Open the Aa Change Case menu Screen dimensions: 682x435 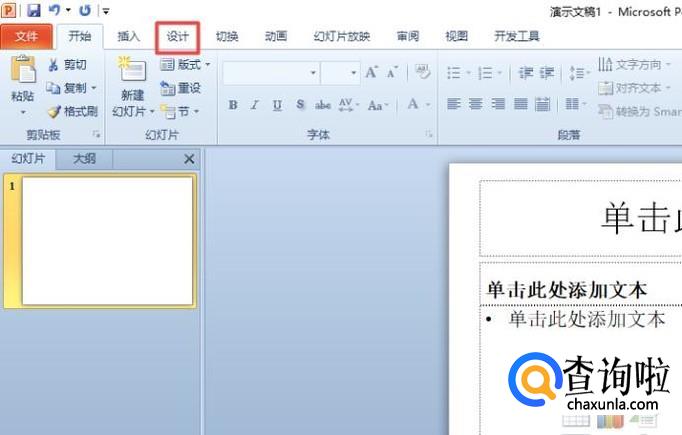click(x=378, y=105)
